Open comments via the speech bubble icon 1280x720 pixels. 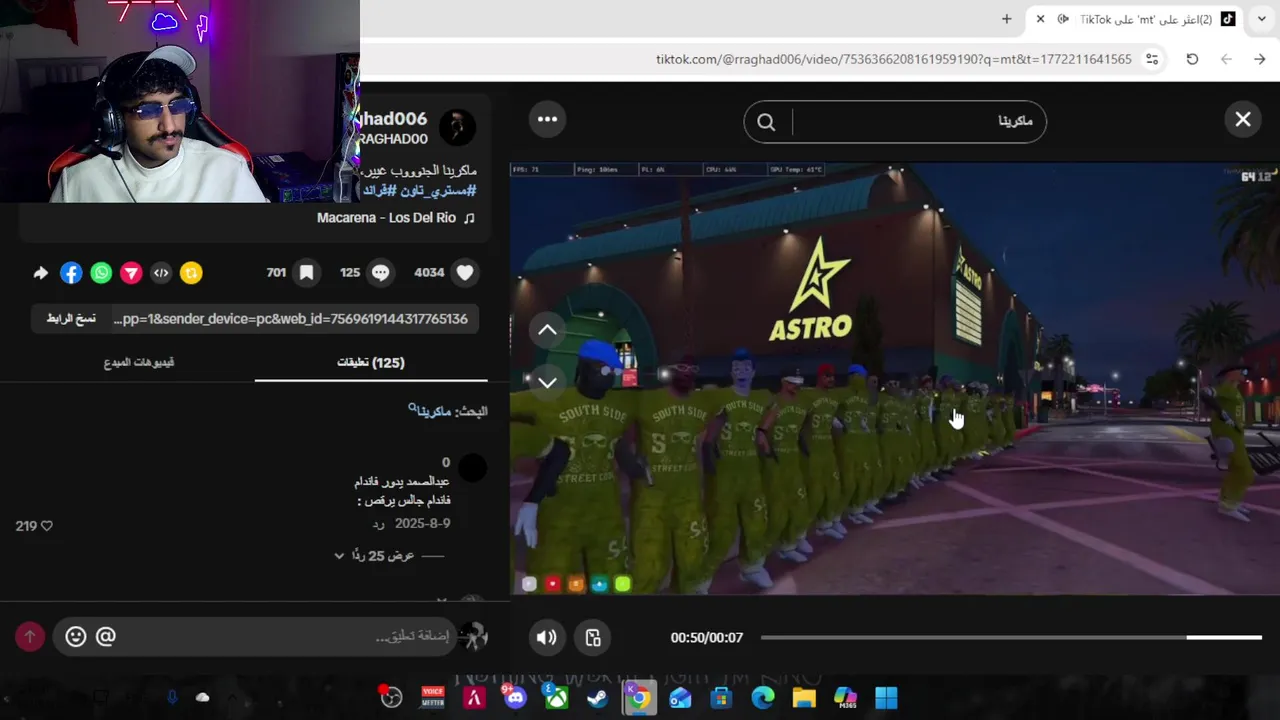381,272
